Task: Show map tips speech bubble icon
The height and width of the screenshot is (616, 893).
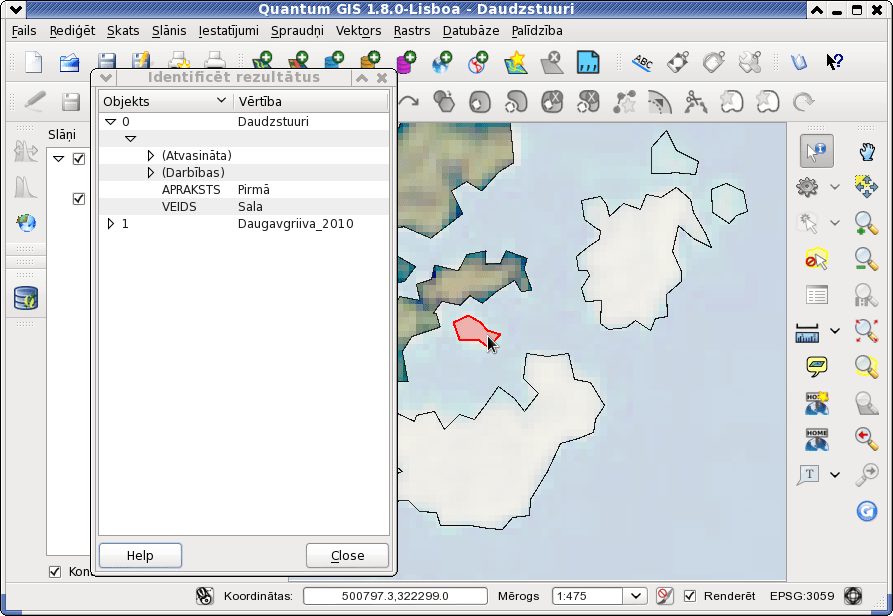Action: [817, 367]
